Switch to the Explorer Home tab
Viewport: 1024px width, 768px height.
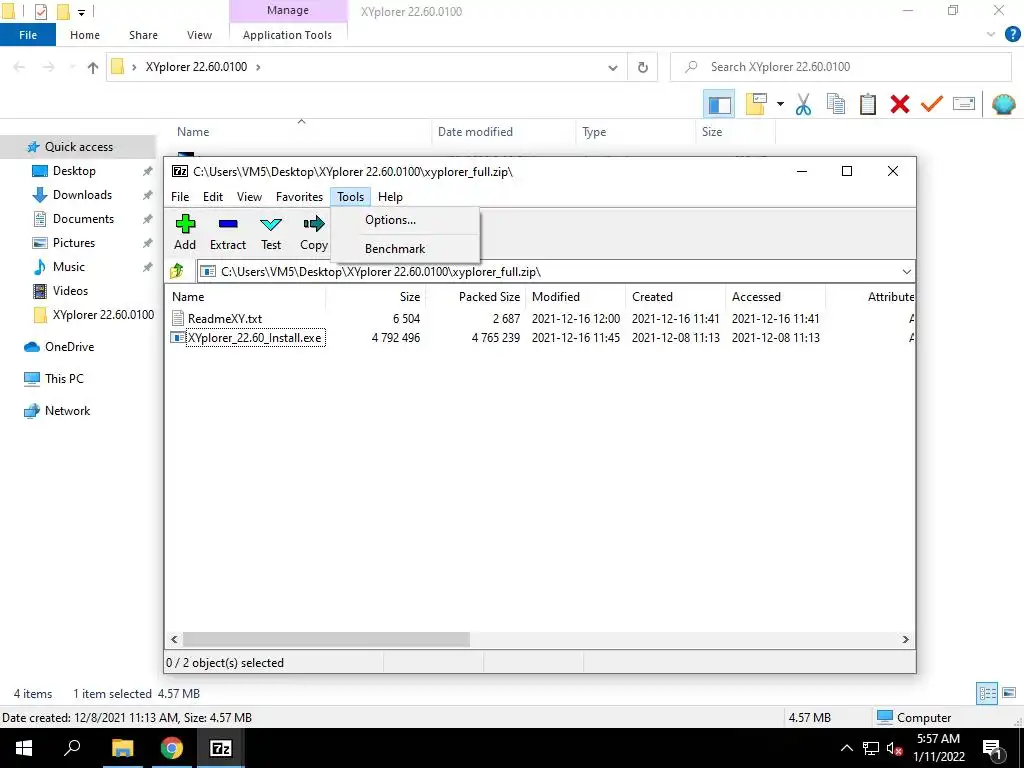pos(85,35)
